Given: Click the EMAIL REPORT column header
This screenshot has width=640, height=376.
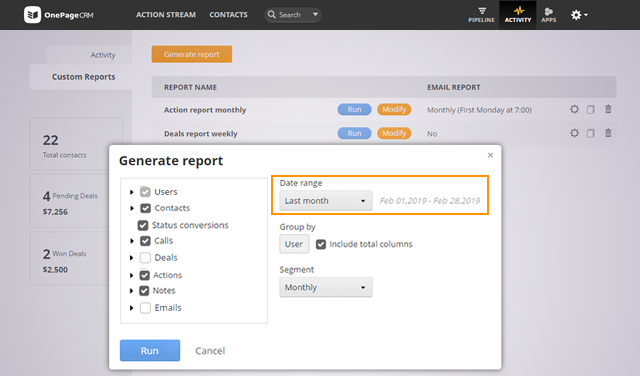Looking at the screenshot, I should tap(453, 87).
